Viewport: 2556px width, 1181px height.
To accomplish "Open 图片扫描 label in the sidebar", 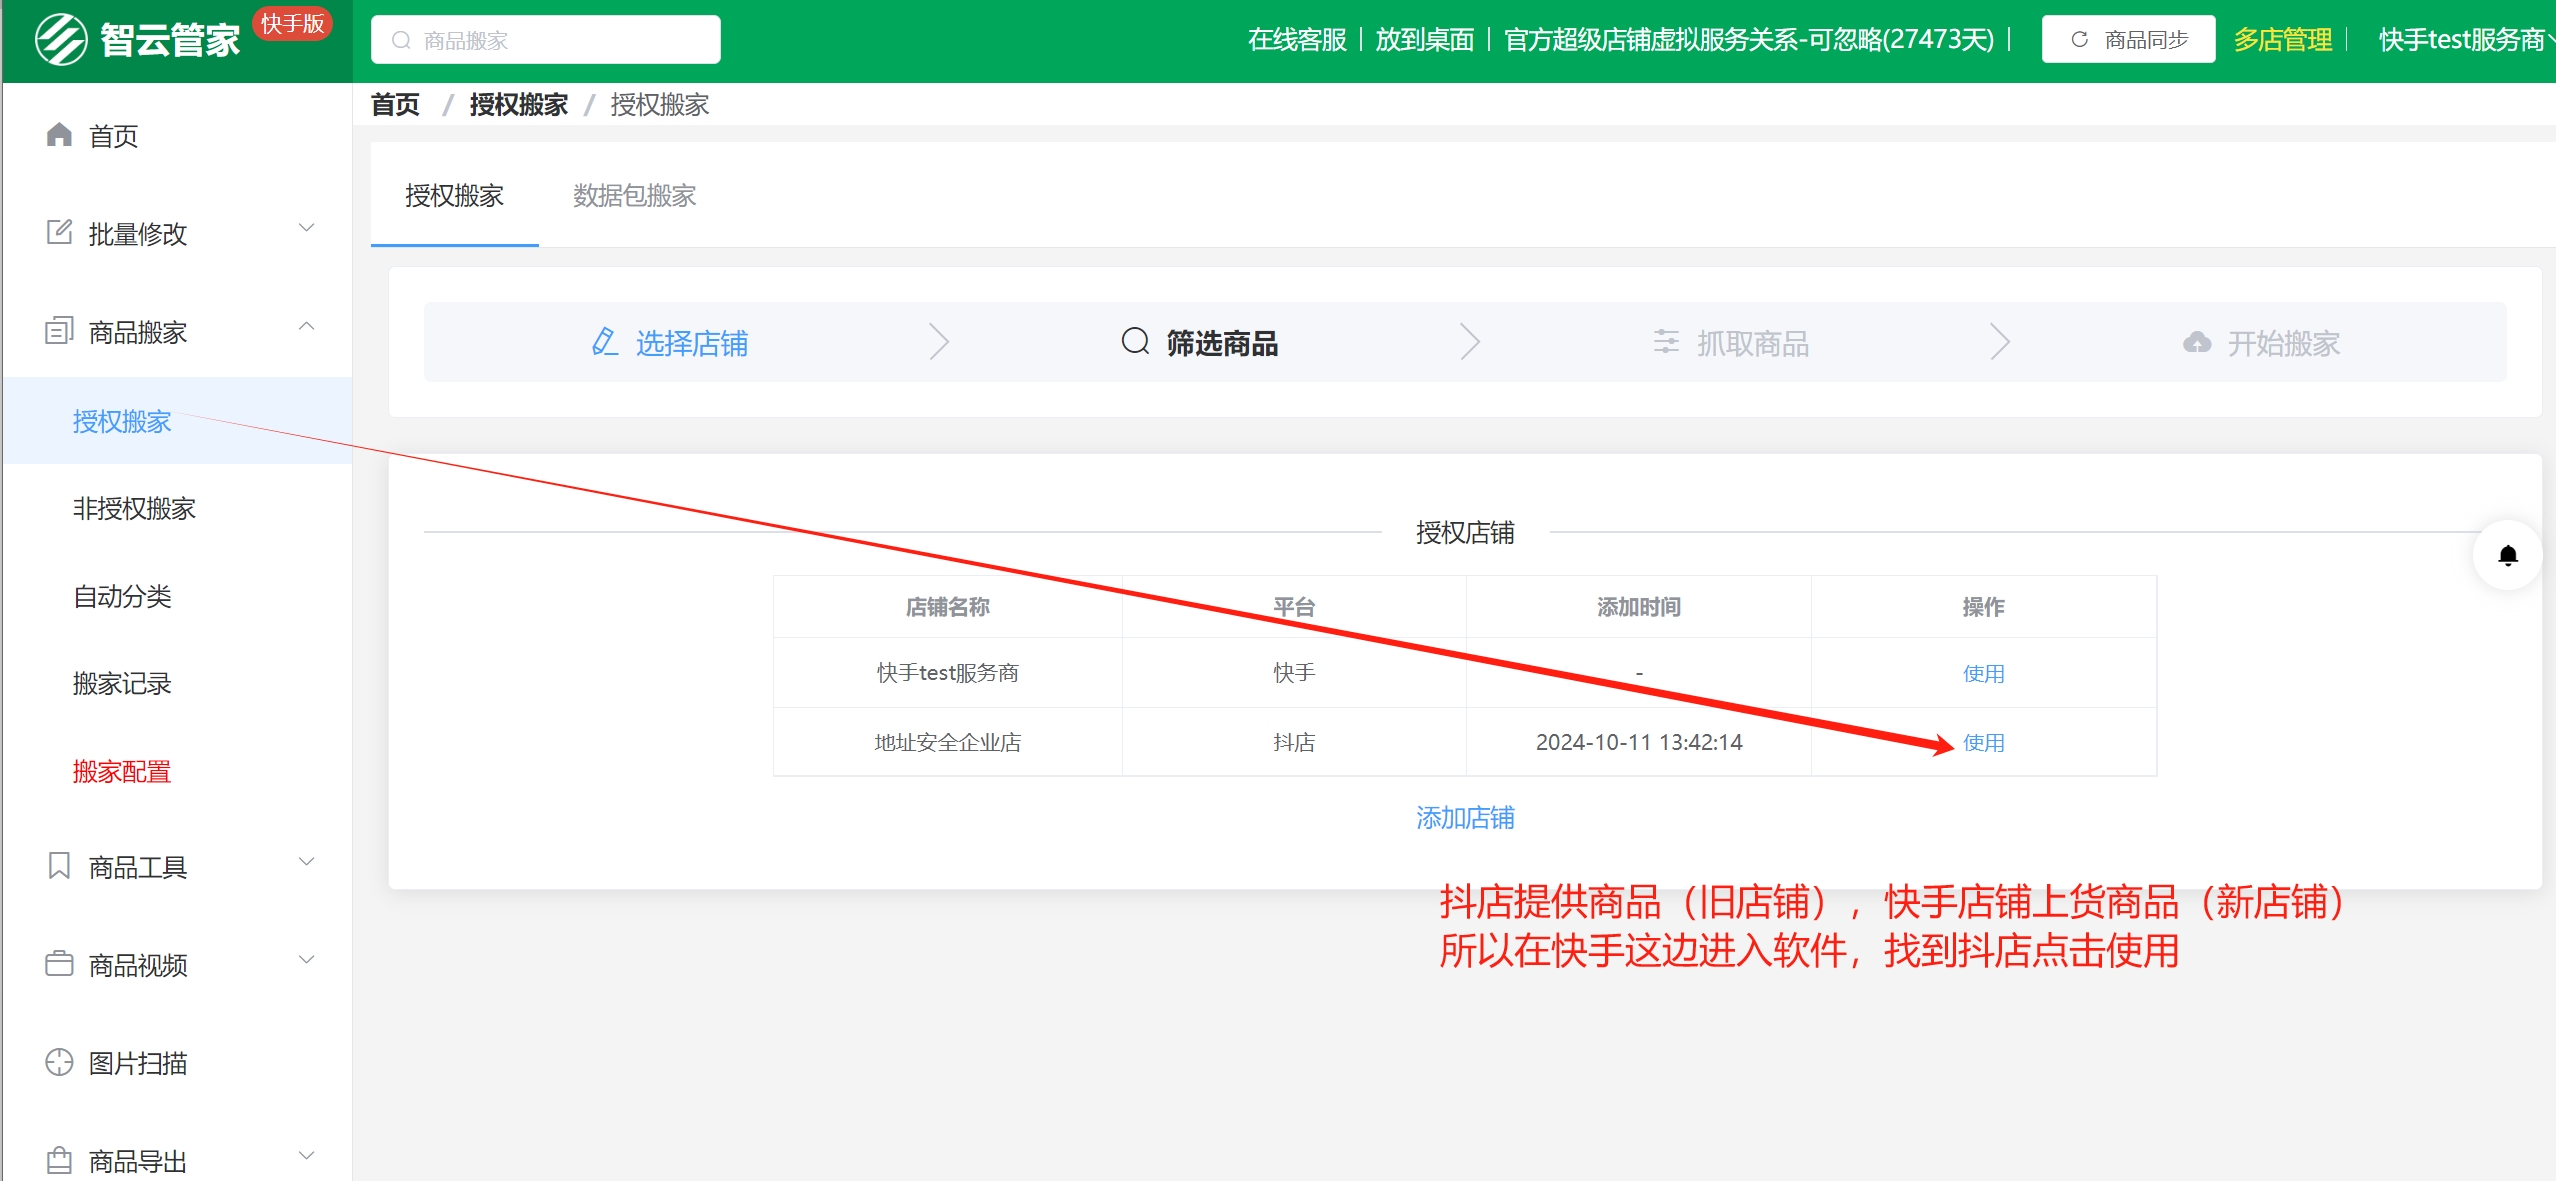I will pyautogui.click(x=138, y=1063).
